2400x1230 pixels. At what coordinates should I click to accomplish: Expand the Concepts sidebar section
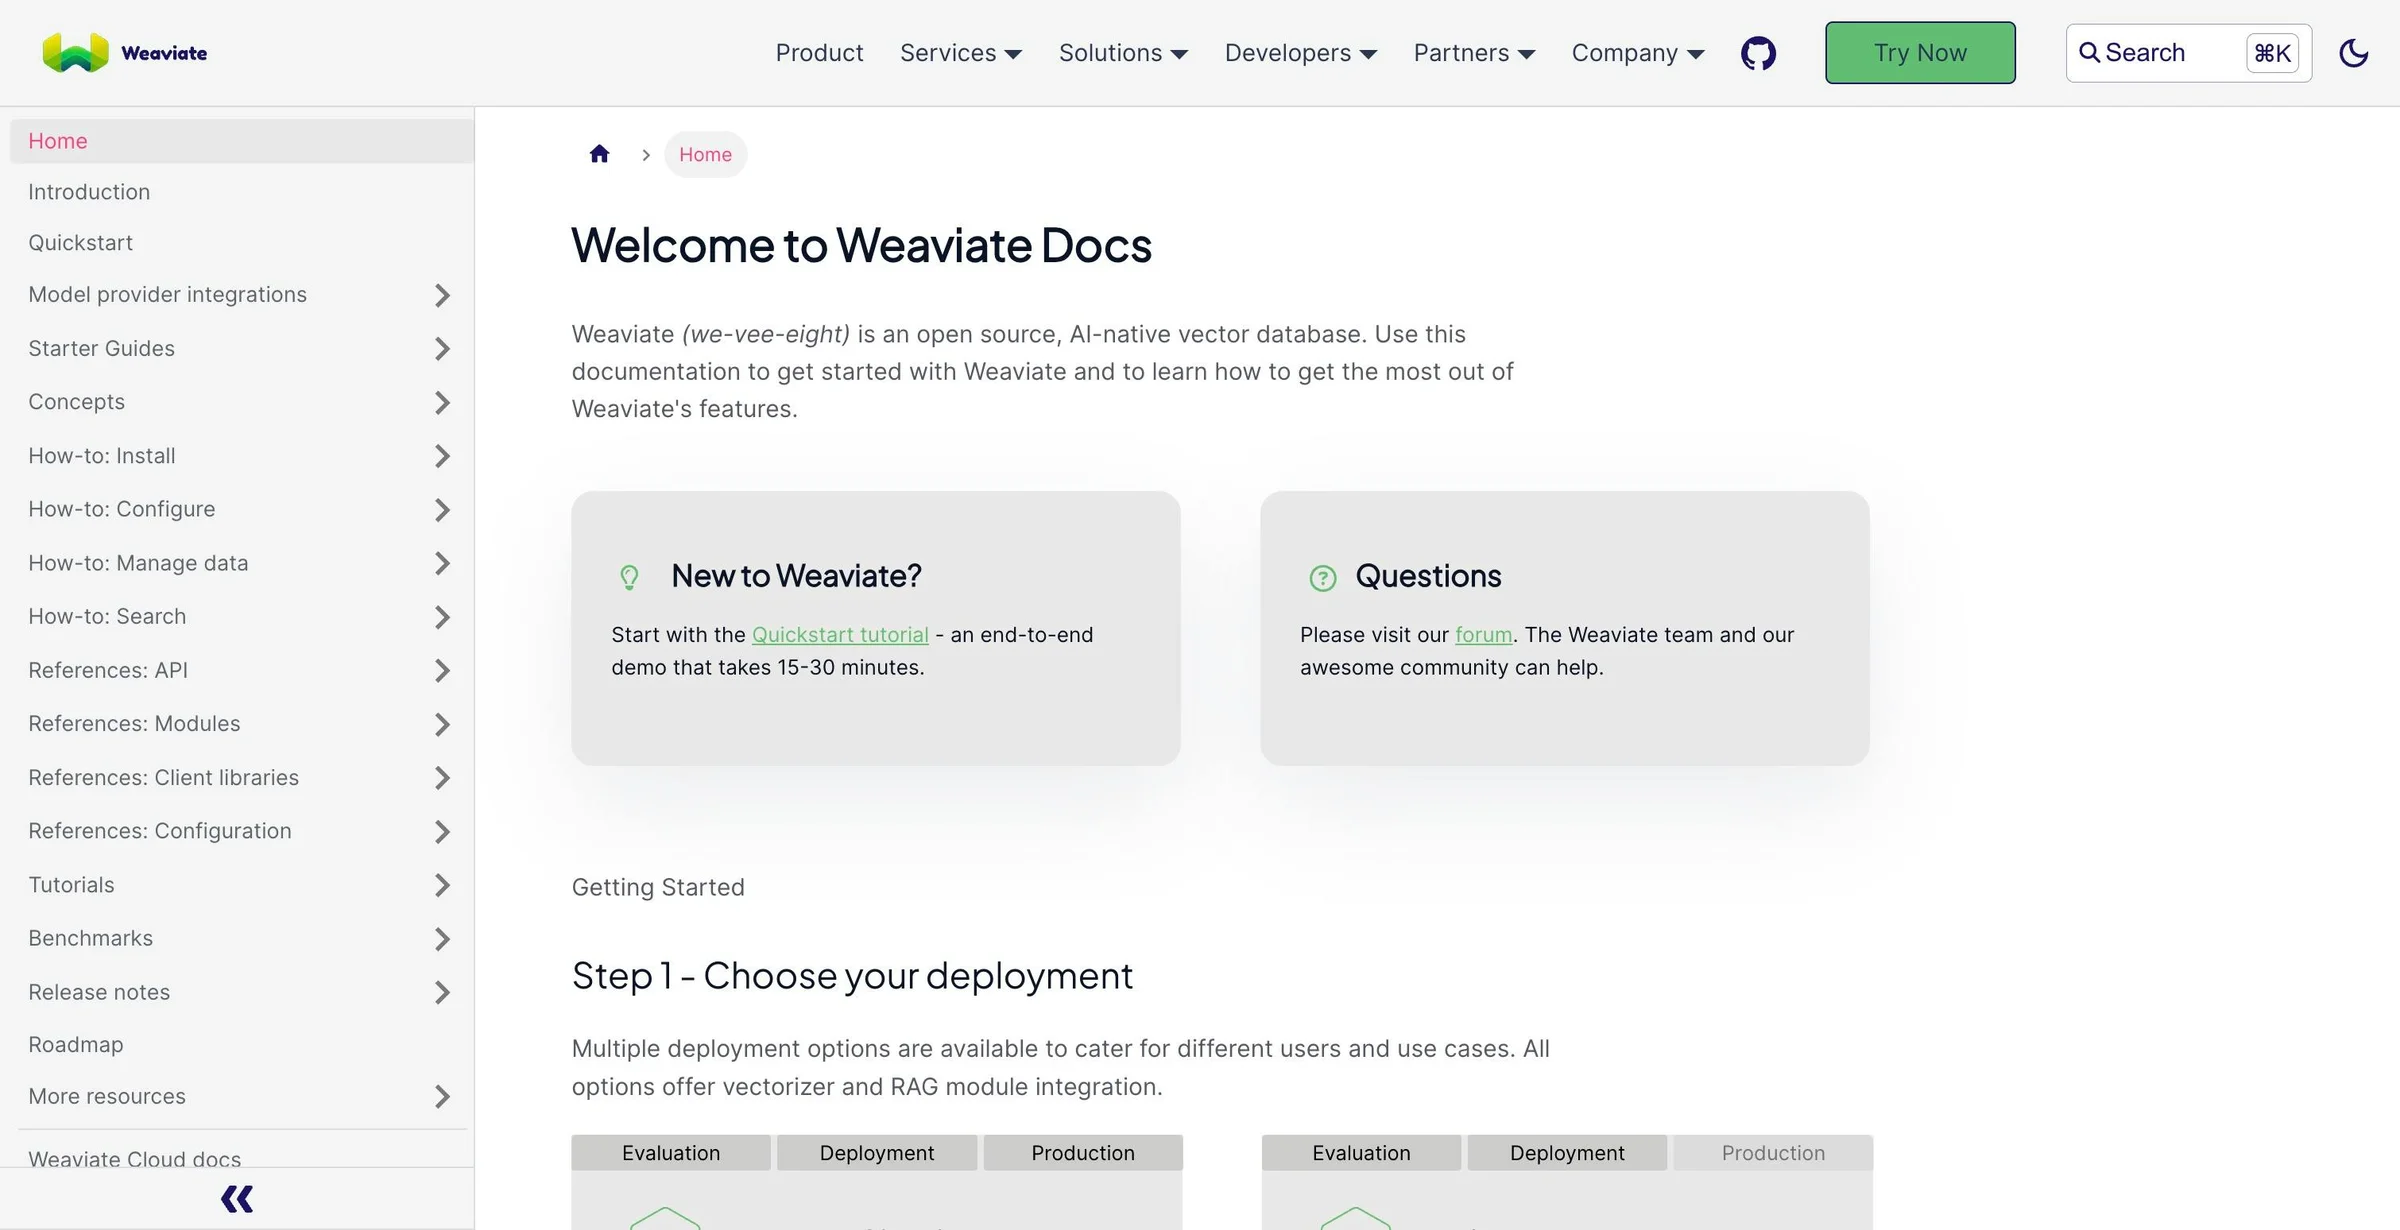[x=442, y=403]
